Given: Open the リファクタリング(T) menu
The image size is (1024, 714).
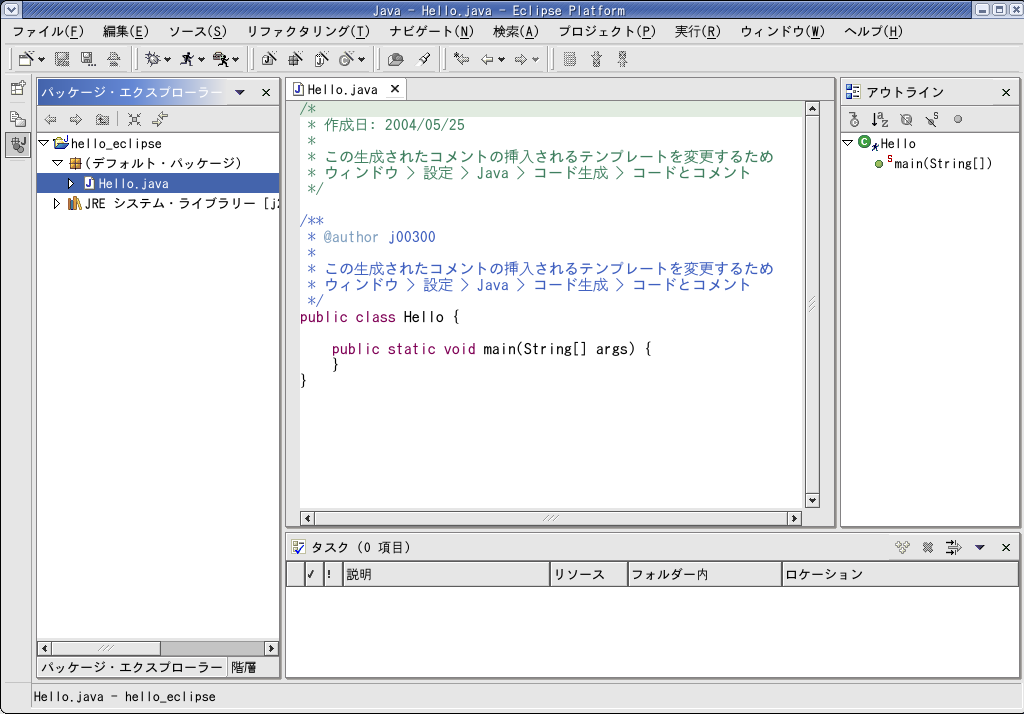Looking at the screenshot, I should click(308, 31).
